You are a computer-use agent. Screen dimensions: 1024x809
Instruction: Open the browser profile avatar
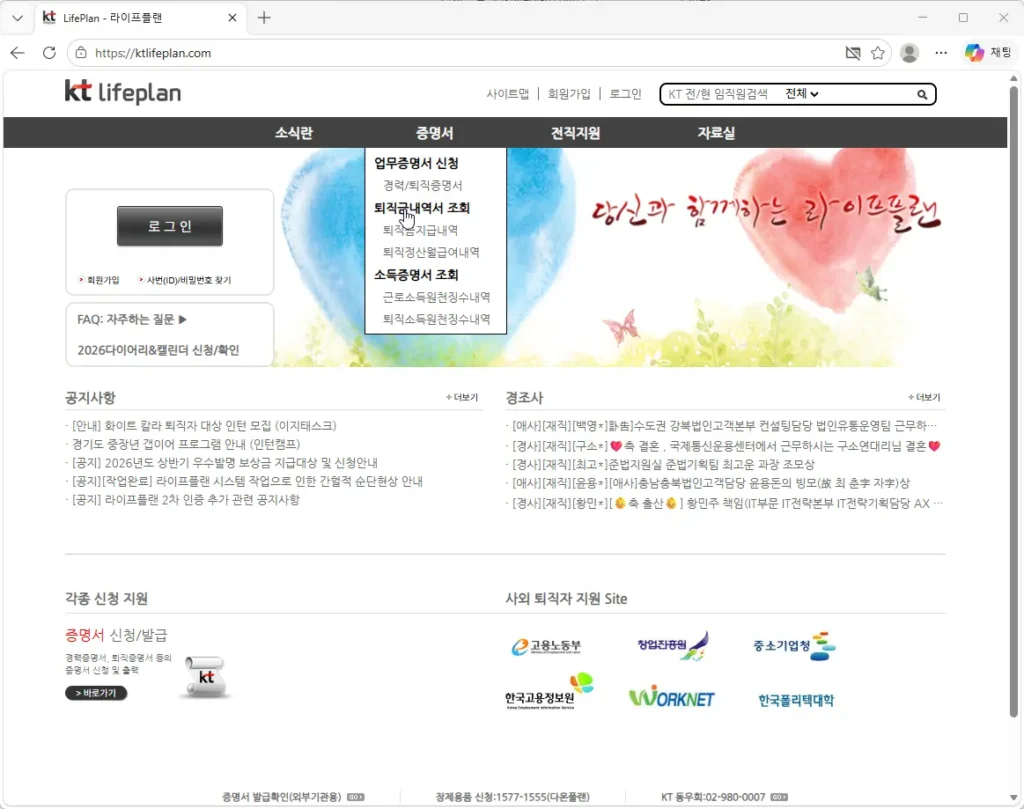[x=909, y=53]
